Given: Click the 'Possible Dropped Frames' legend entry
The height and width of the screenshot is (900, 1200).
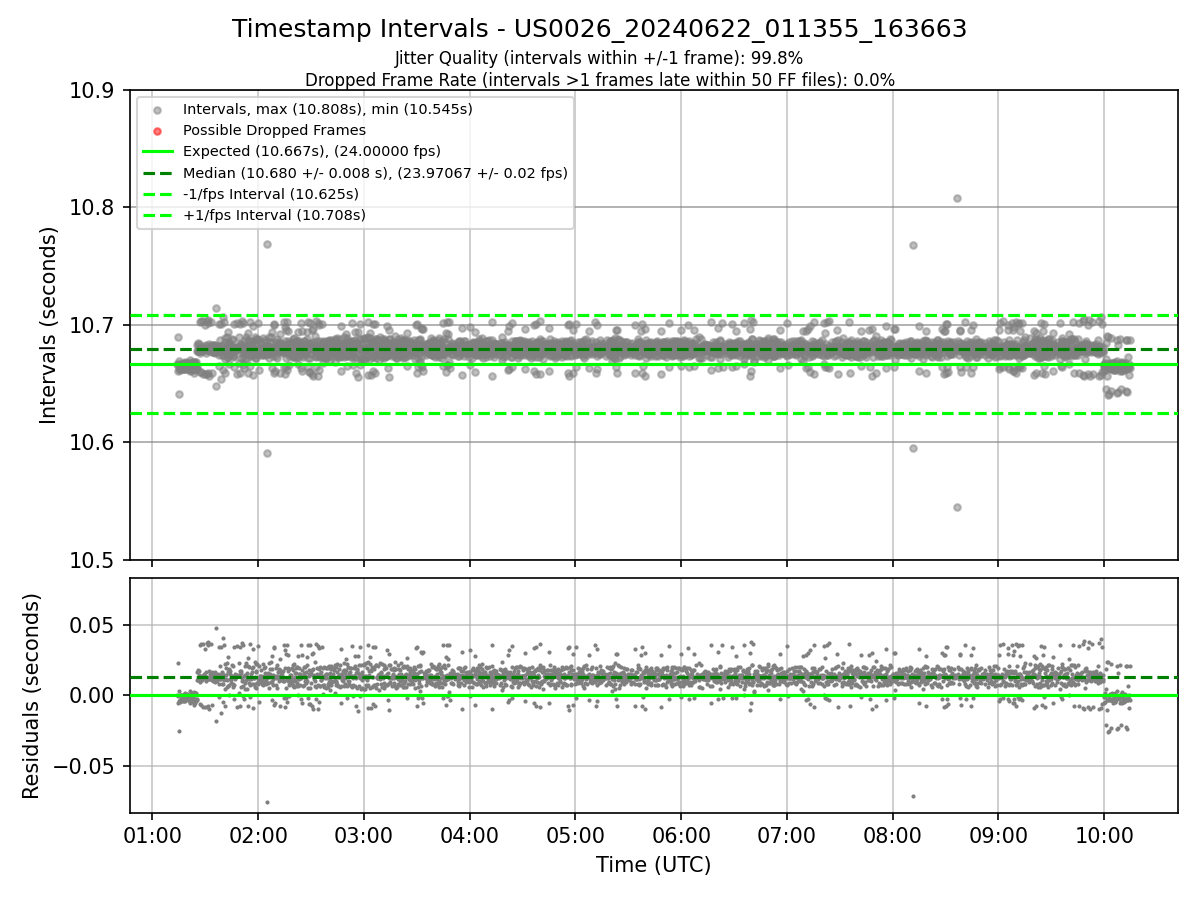Looking at the screenshot, I should tap(274, 130).
